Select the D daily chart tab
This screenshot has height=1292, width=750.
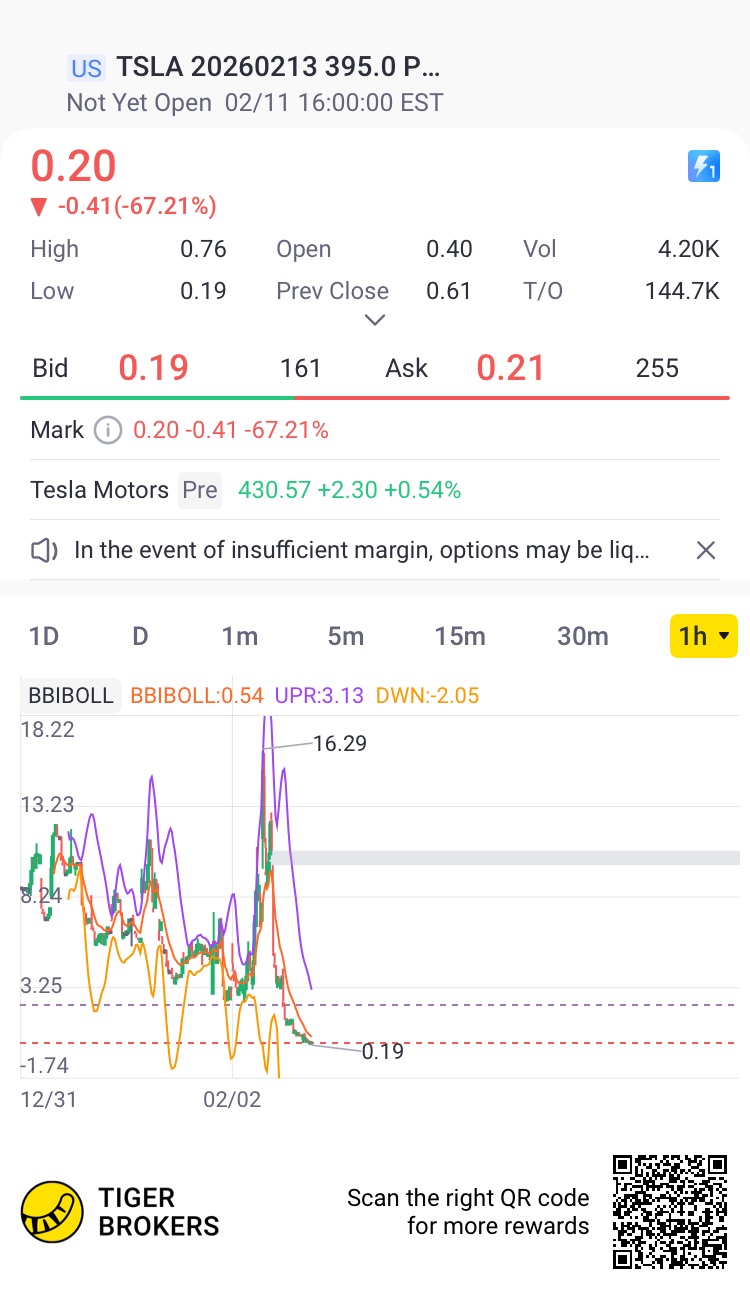click(140, 636)
